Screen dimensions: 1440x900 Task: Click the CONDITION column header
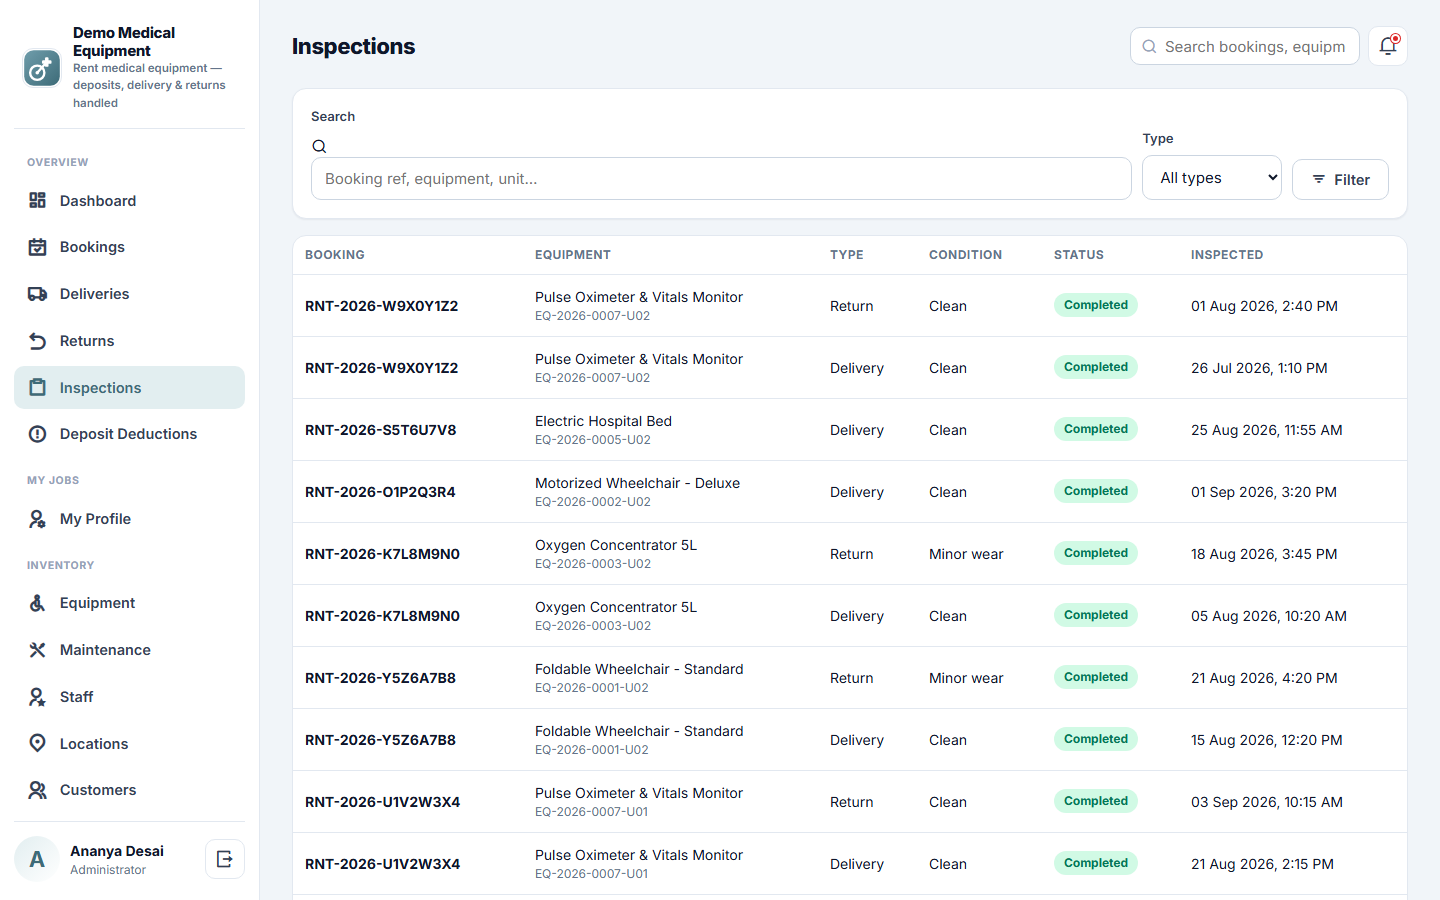pyautogui.click(x=965, y=255)
